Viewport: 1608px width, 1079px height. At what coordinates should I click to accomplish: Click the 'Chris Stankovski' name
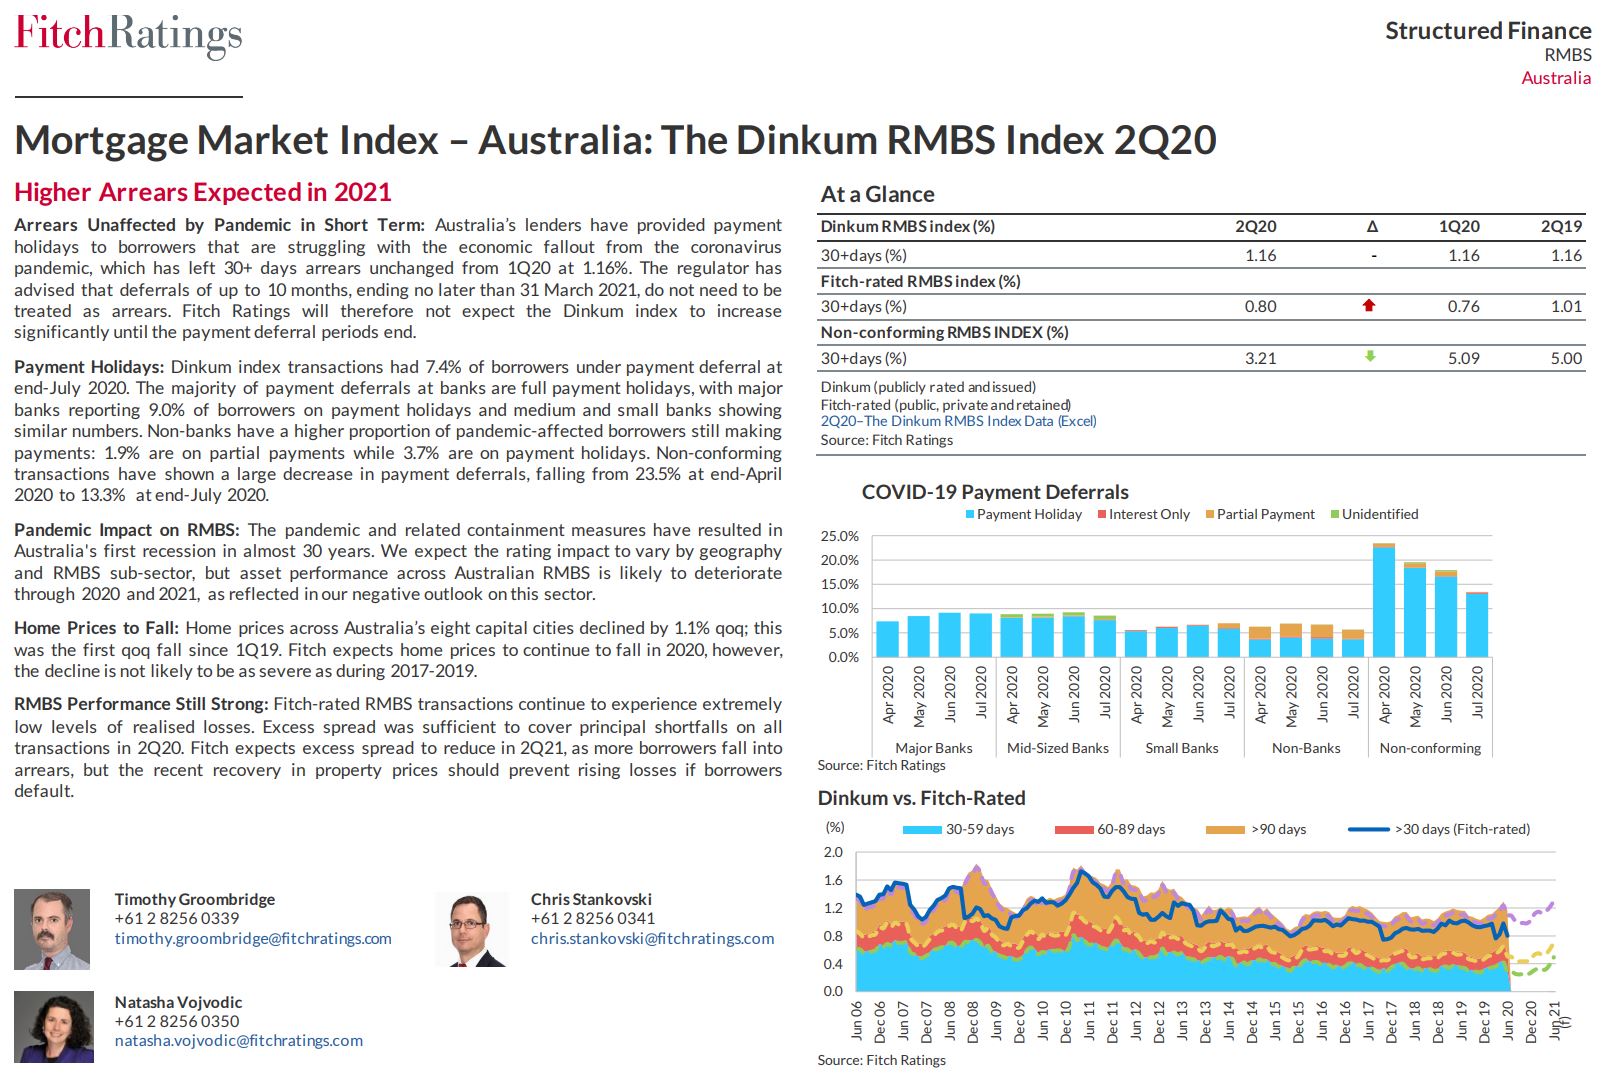pyautogui.click(x=591, y=899)
